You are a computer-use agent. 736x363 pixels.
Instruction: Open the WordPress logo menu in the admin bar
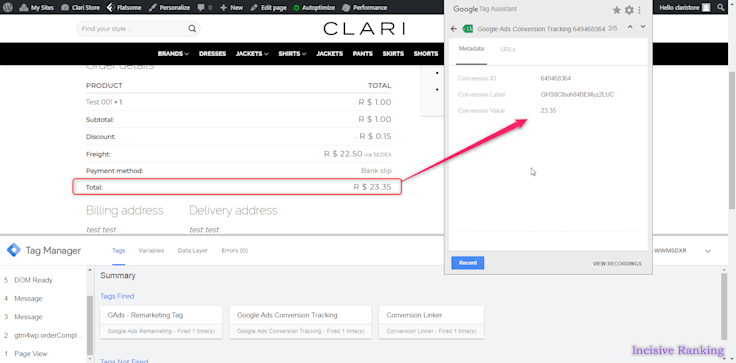point(8,8)
